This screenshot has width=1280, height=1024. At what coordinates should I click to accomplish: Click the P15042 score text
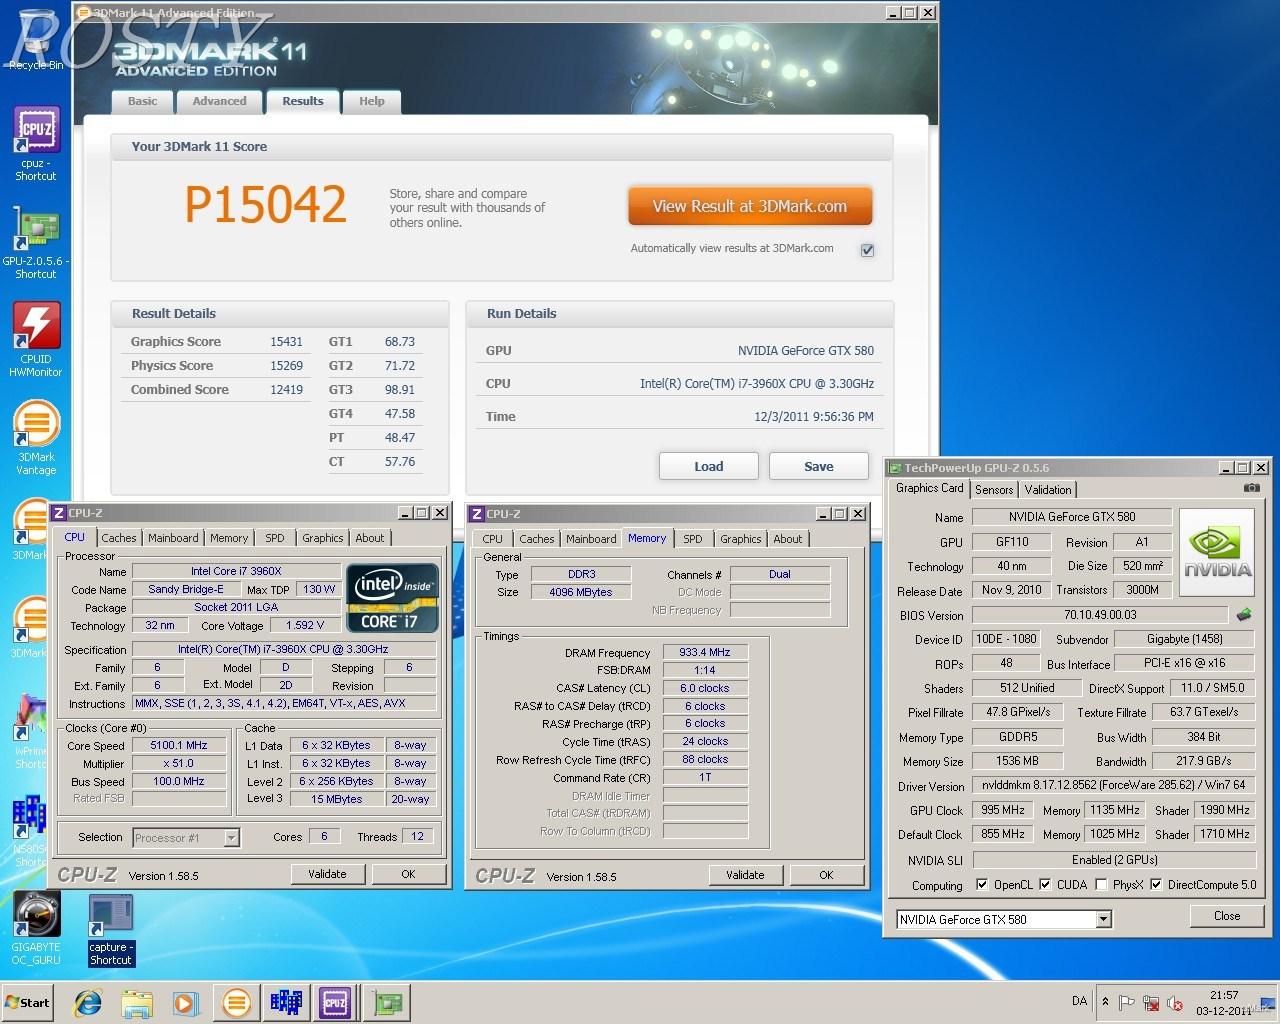(x=266, y=205)
